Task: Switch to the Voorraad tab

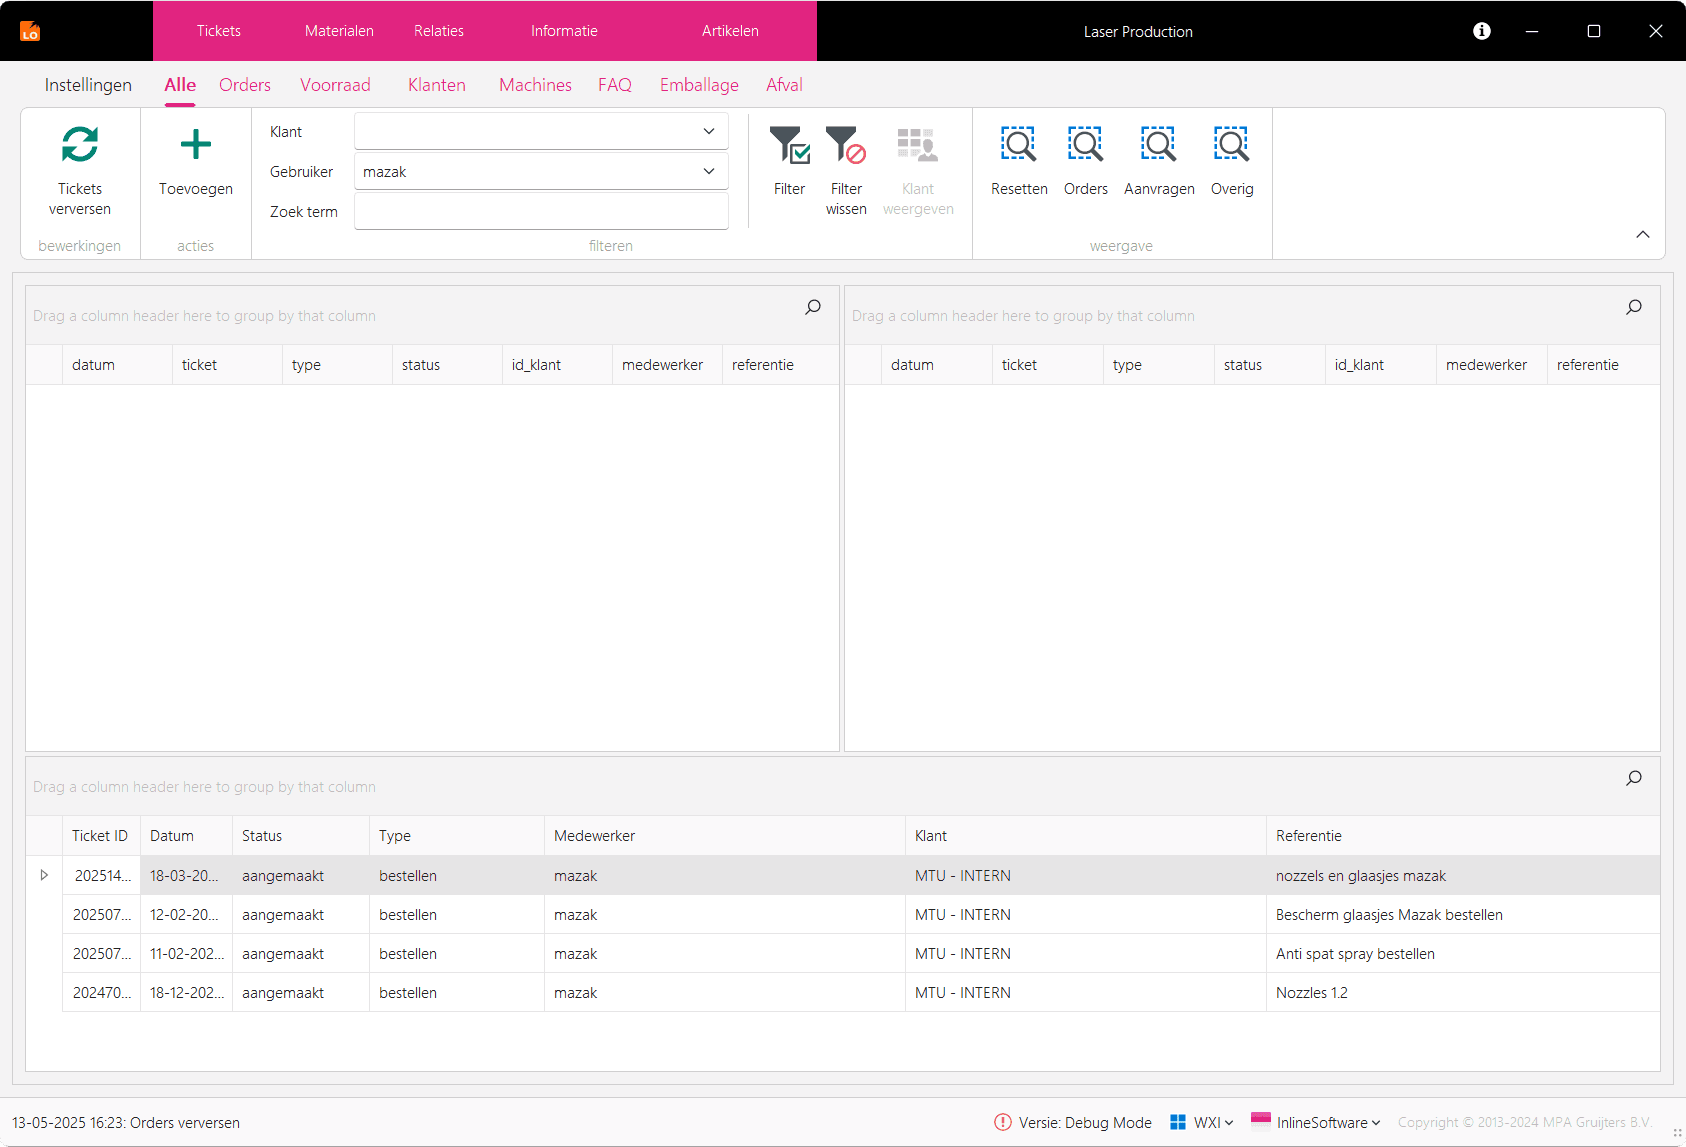Action: (x=335, y=85)
